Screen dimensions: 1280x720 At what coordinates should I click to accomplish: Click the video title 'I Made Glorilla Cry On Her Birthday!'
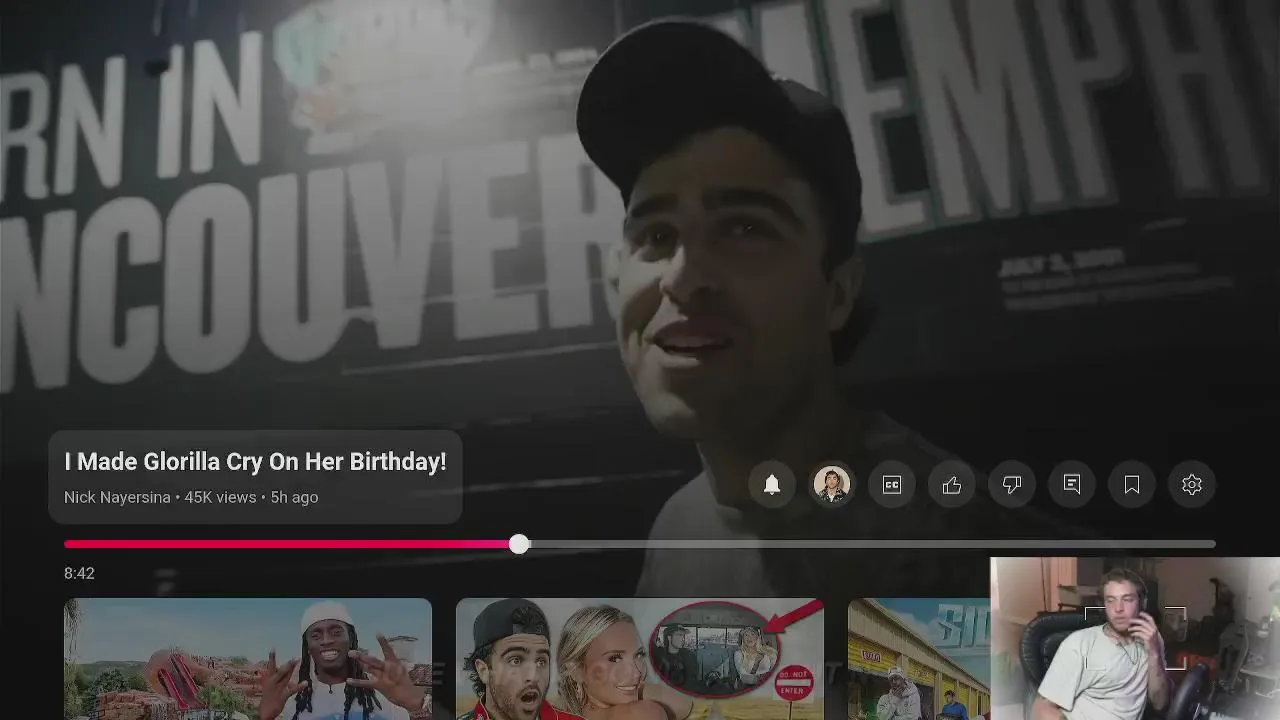[255, 462]
